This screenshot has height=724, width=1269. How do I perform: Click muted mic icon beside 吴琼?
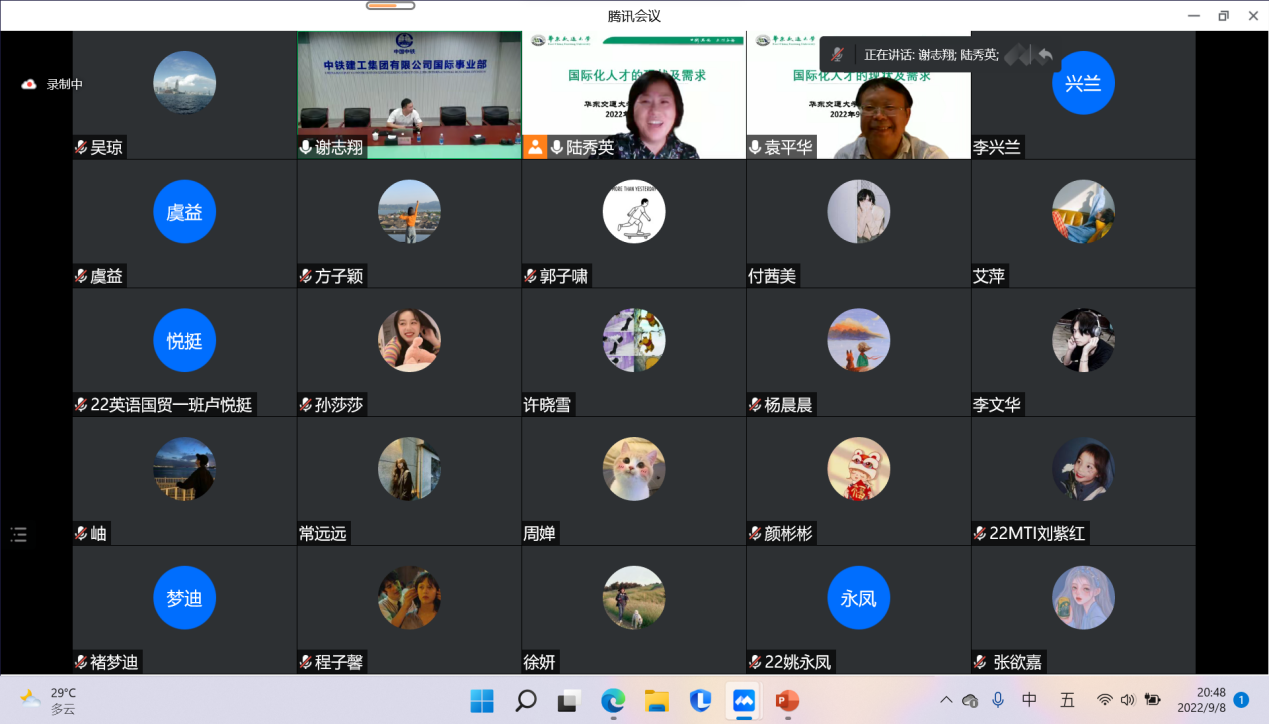[81, 148]
